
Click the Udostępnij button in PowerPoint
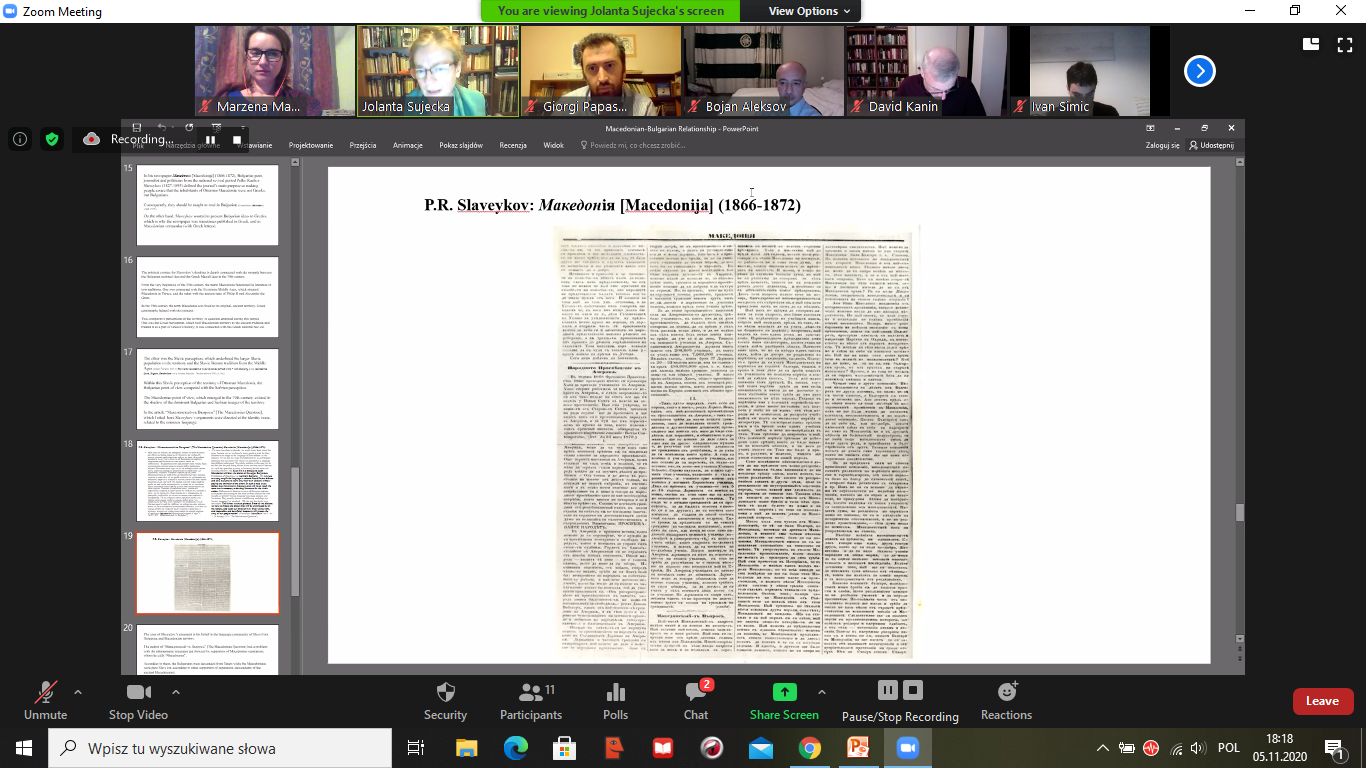tap(1212, 145)
